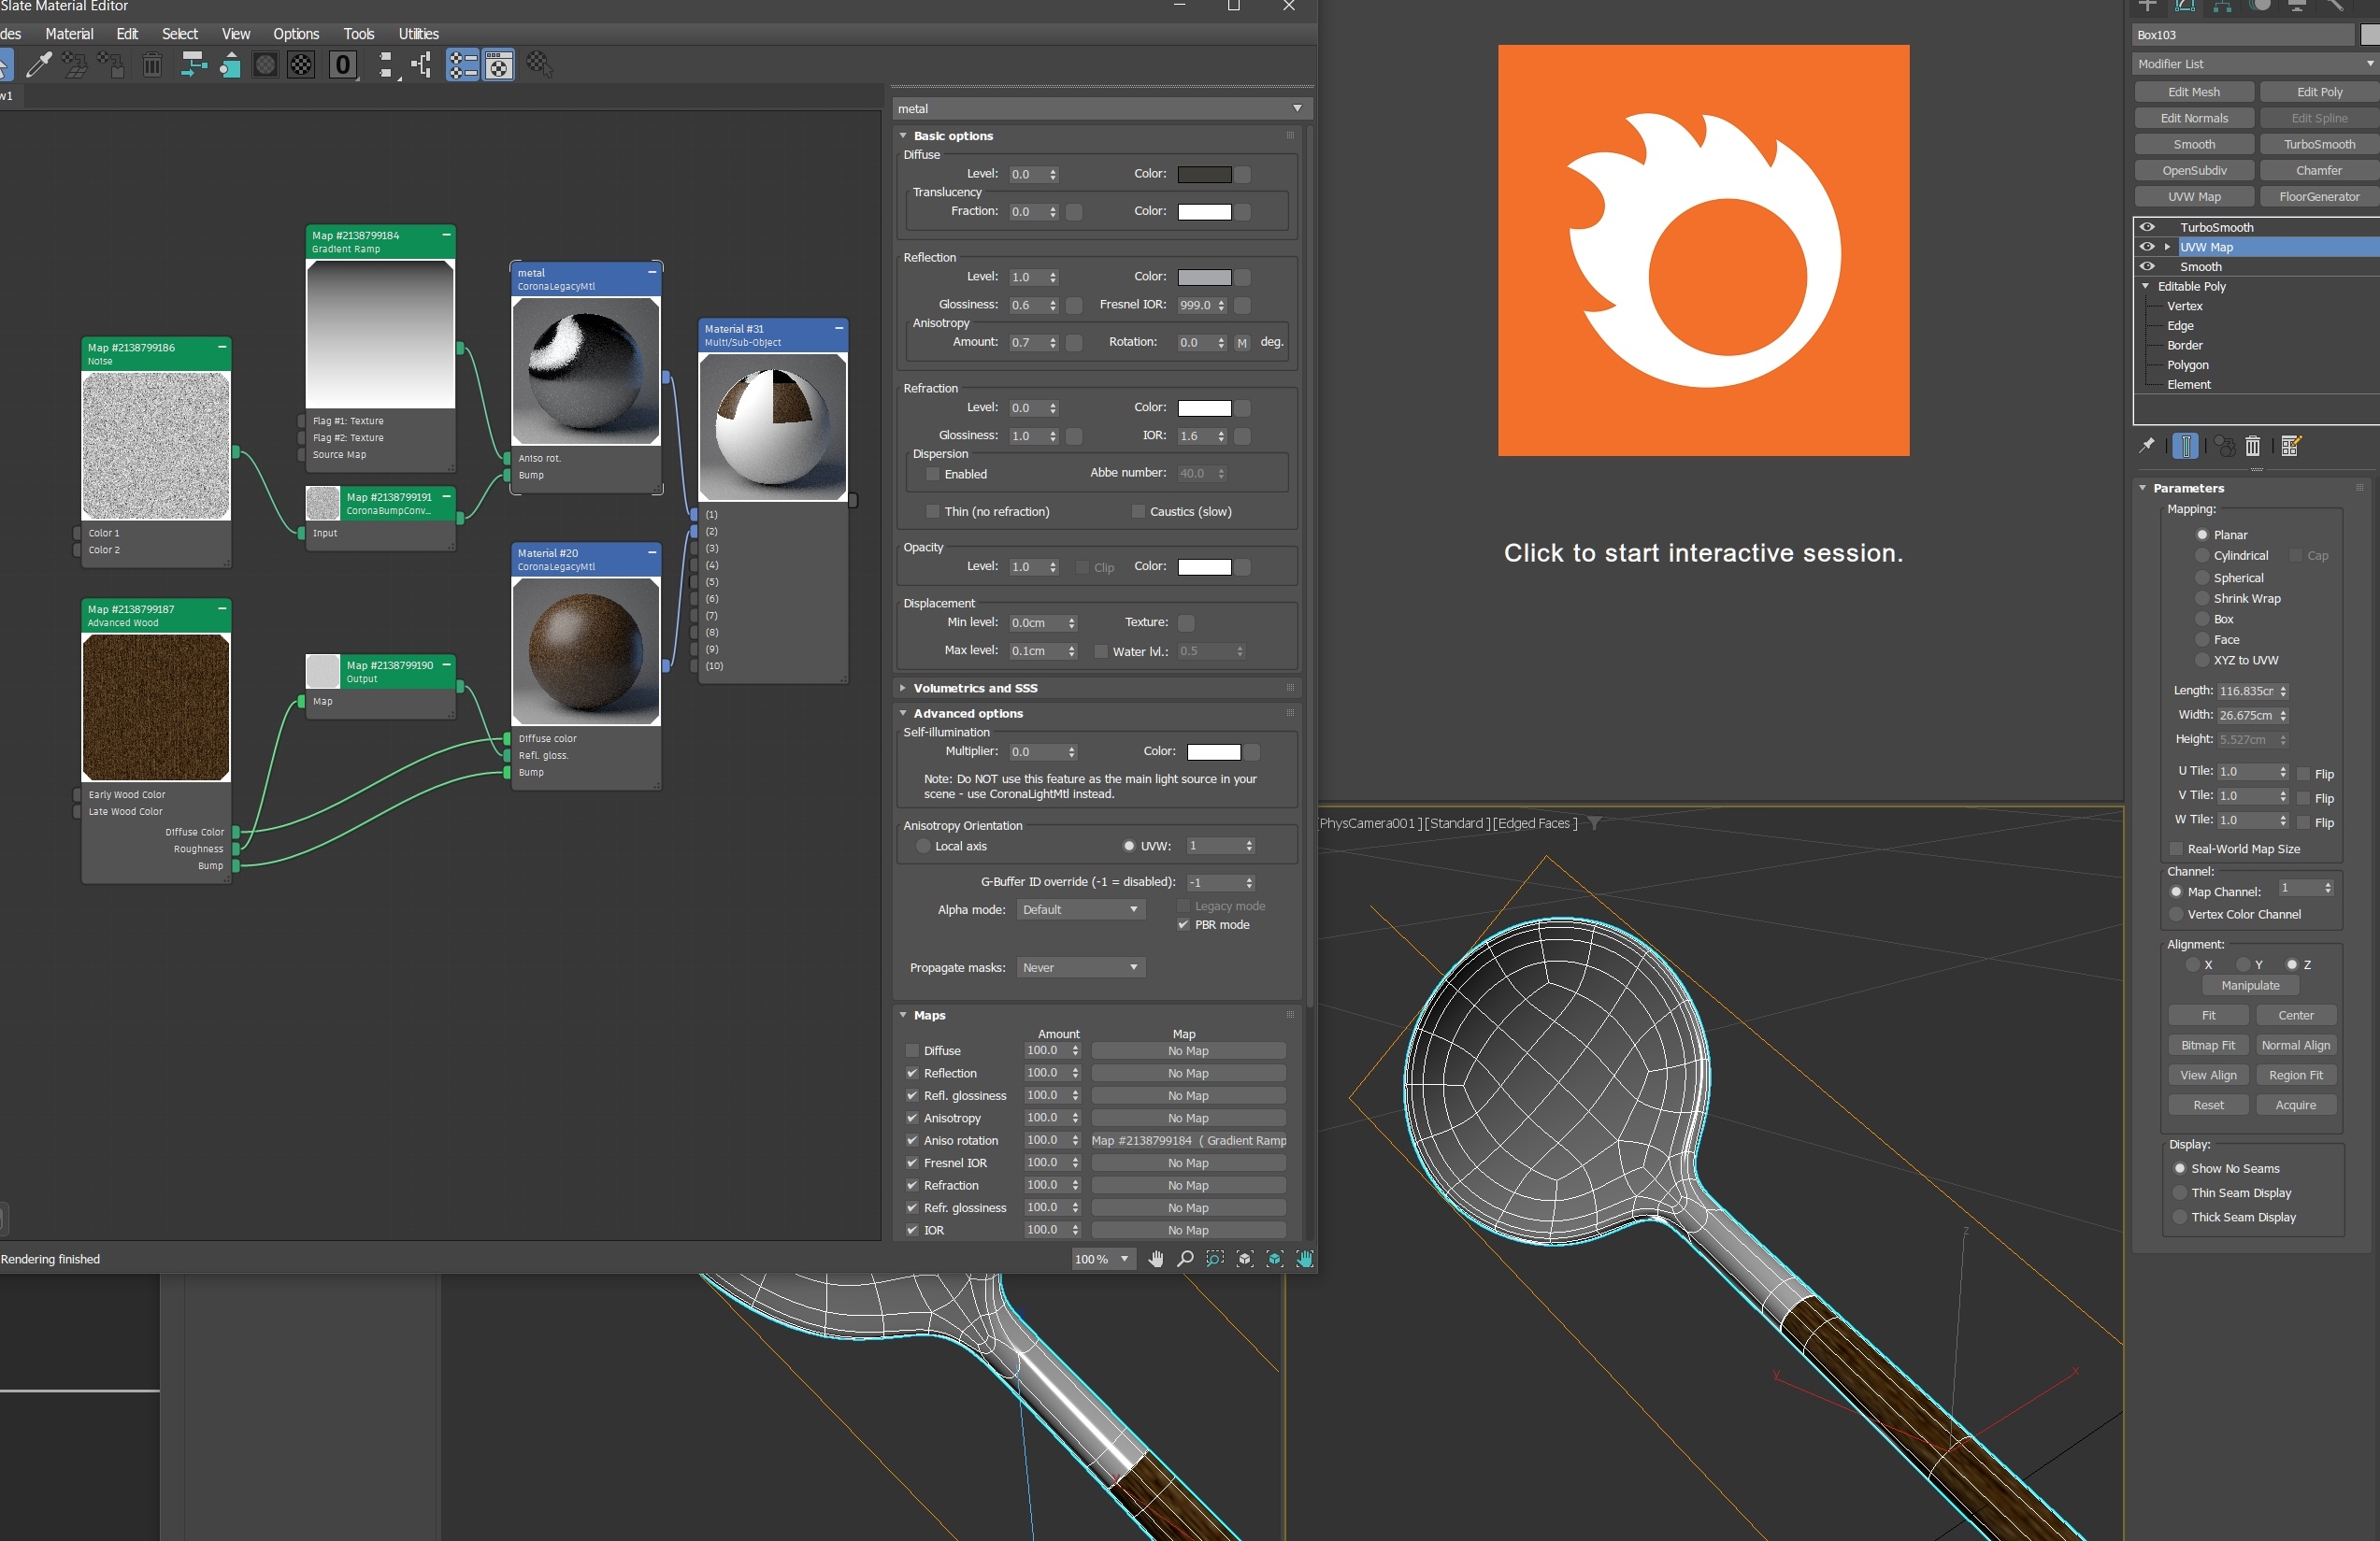
Task: Open the metal material name dropdown
Action: (x=1102, y=108)
